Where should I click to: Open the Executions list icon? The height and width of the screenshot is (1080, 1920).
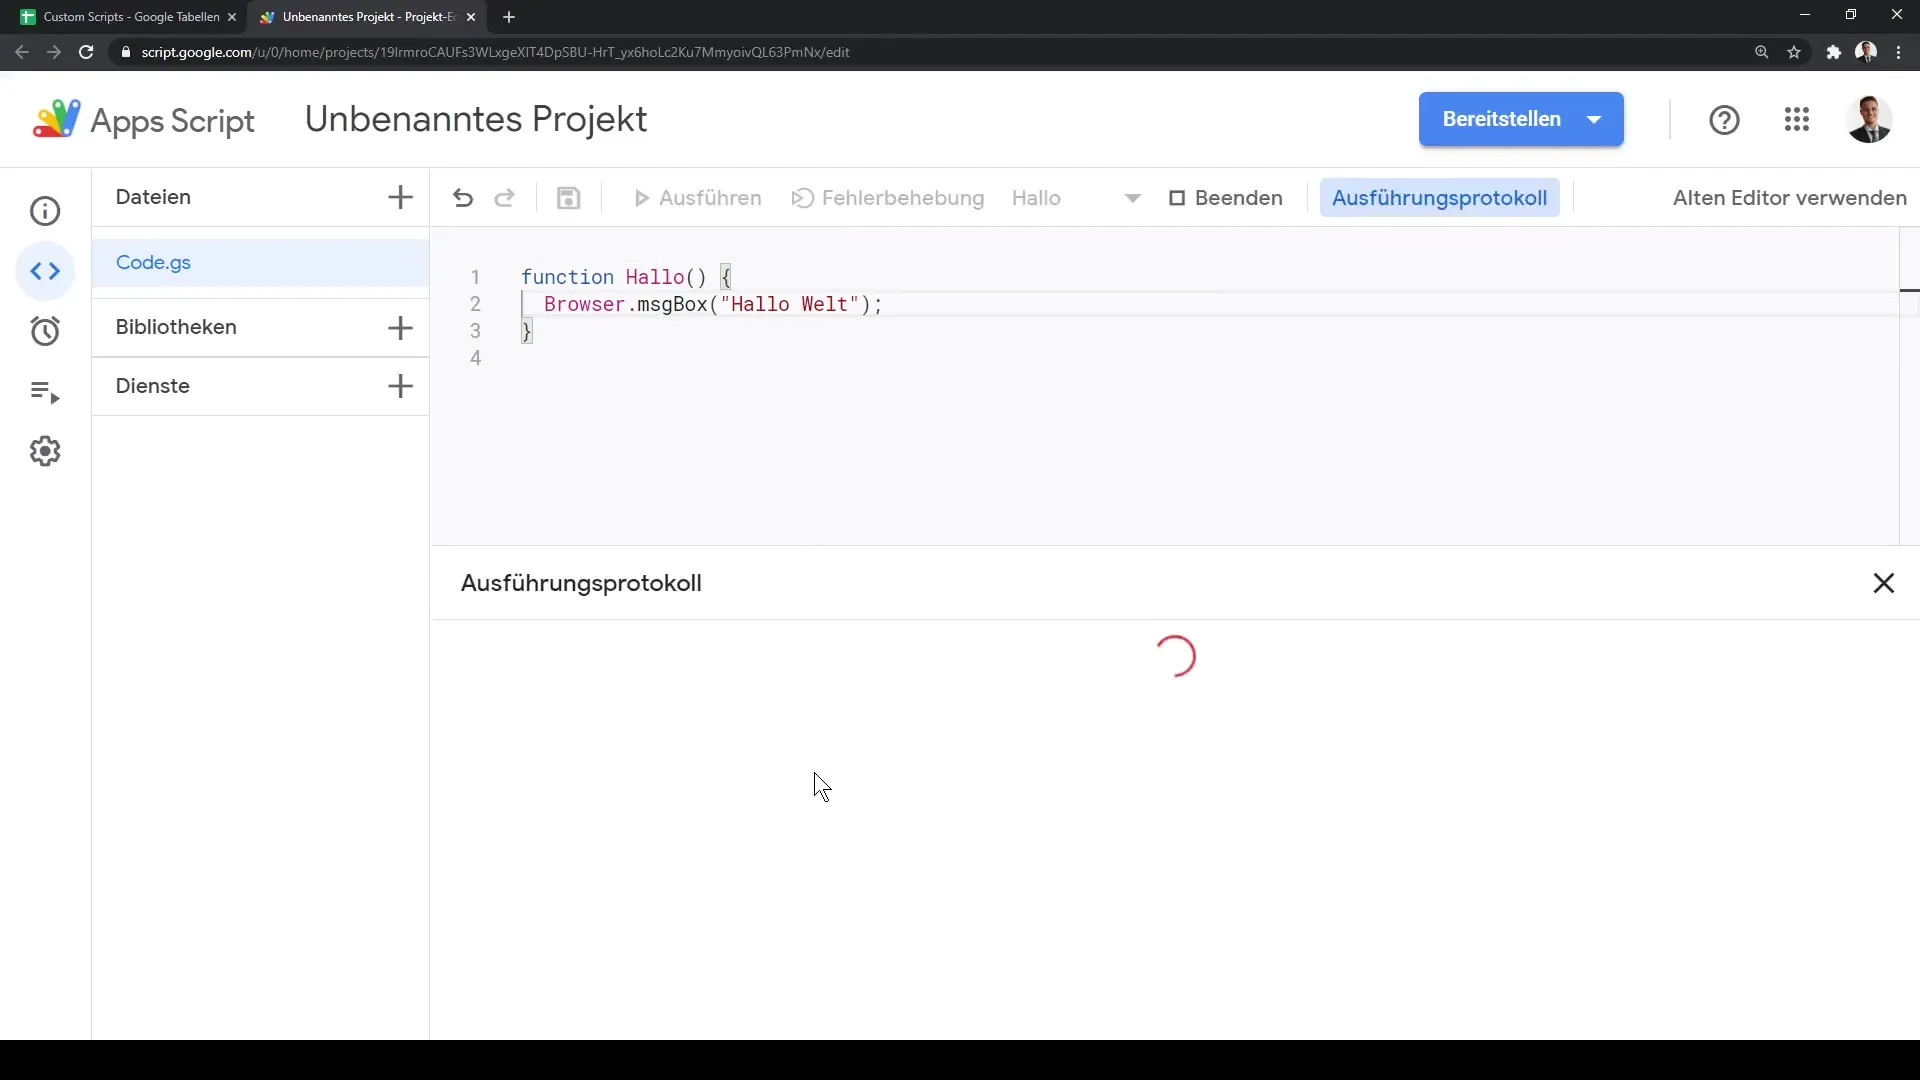coord(45,392)
